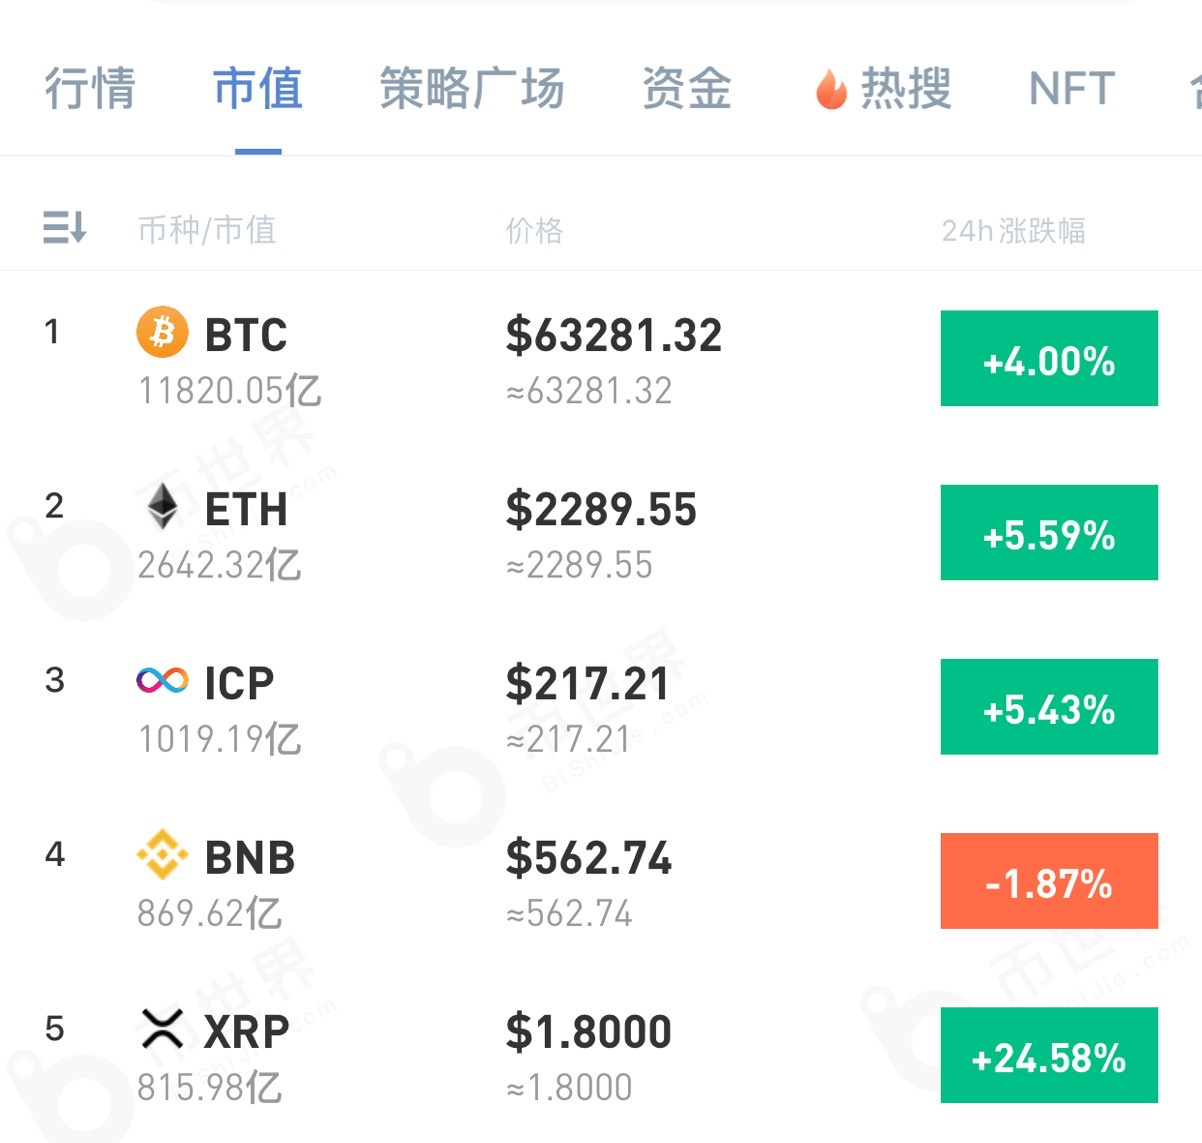Toggle XRP +24.58% change badge
The width and height of the screenshot is (1202, 1143).
click(x=1049, y=1055)
